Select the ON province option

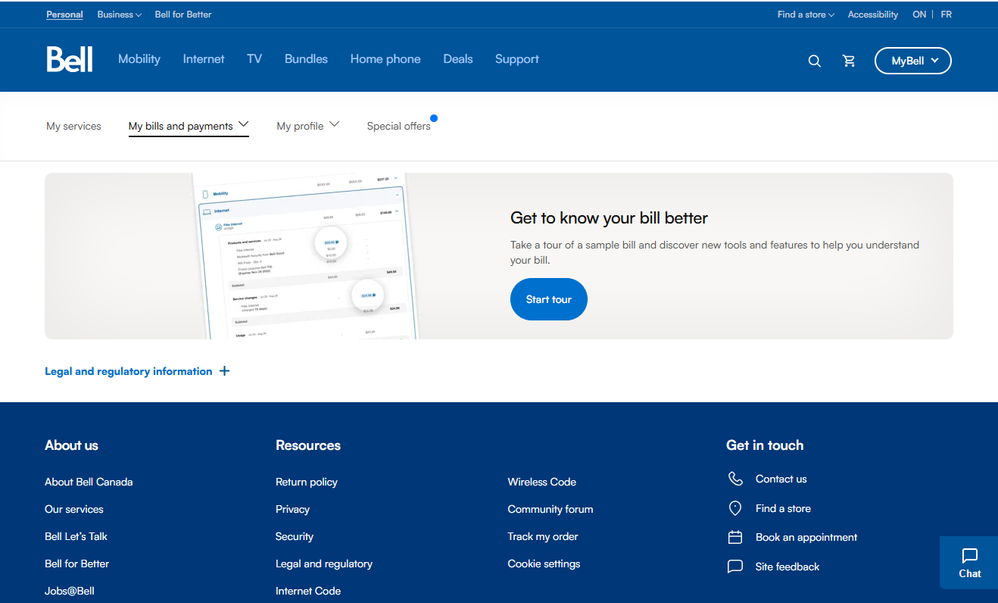919,15
